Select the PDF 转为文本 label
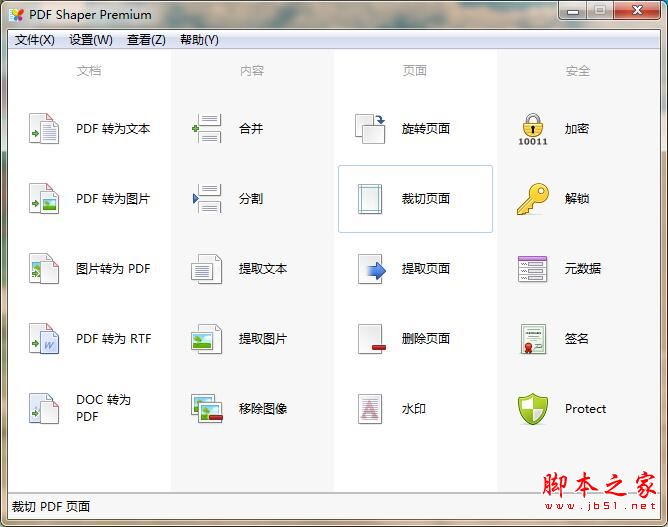668x527 pixels. (x=113, y=129)
